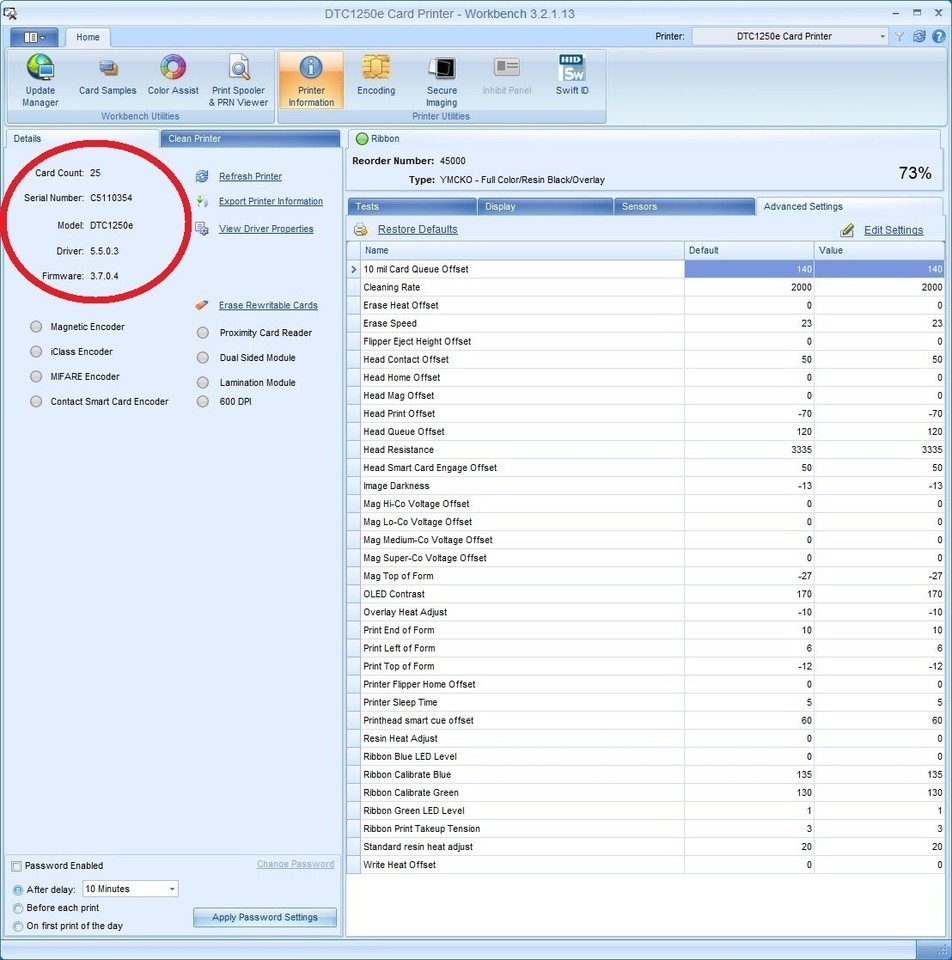Click the Restore Defaults link
This screenshot has width=952, height=960.
(417, 230)
